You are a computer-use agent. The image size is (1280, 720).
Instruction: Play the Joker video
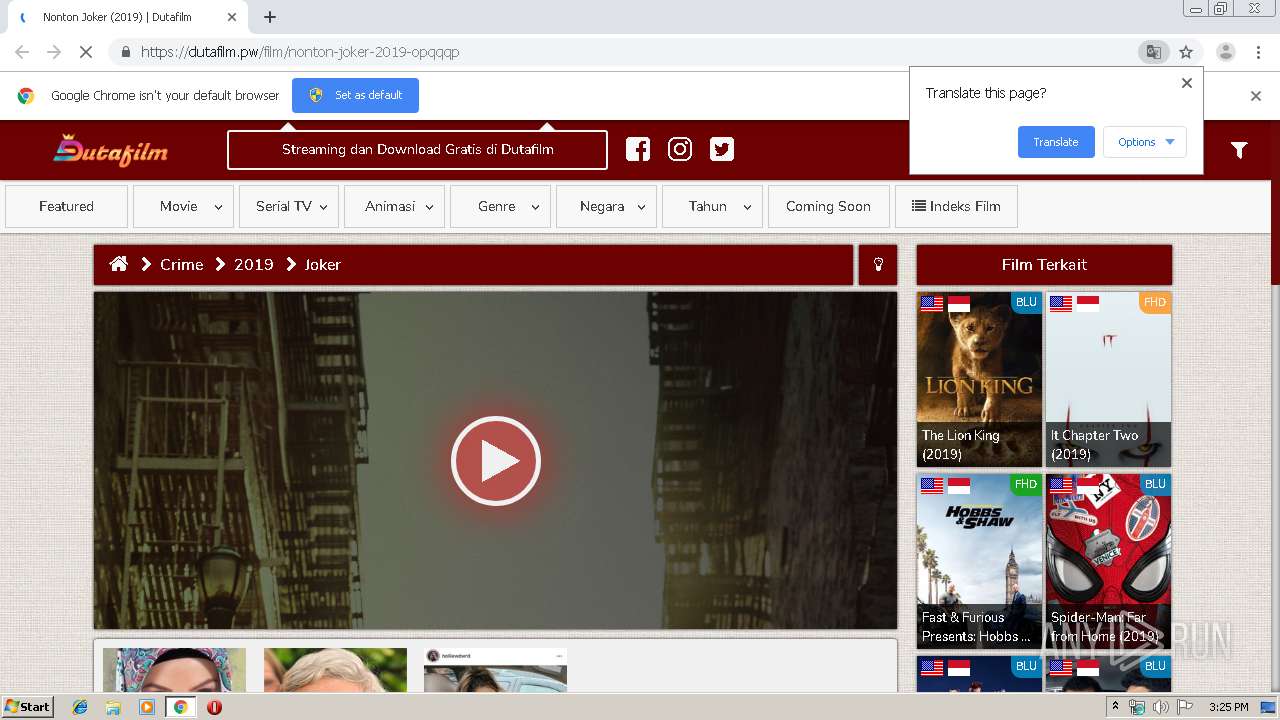[496, 461]
